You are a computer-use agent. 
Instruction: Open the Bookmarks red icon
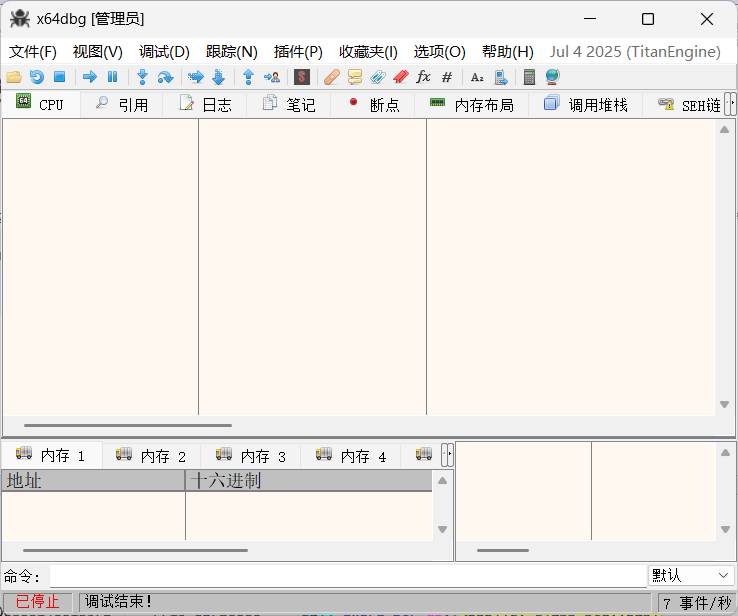click(x=401, y=77)
